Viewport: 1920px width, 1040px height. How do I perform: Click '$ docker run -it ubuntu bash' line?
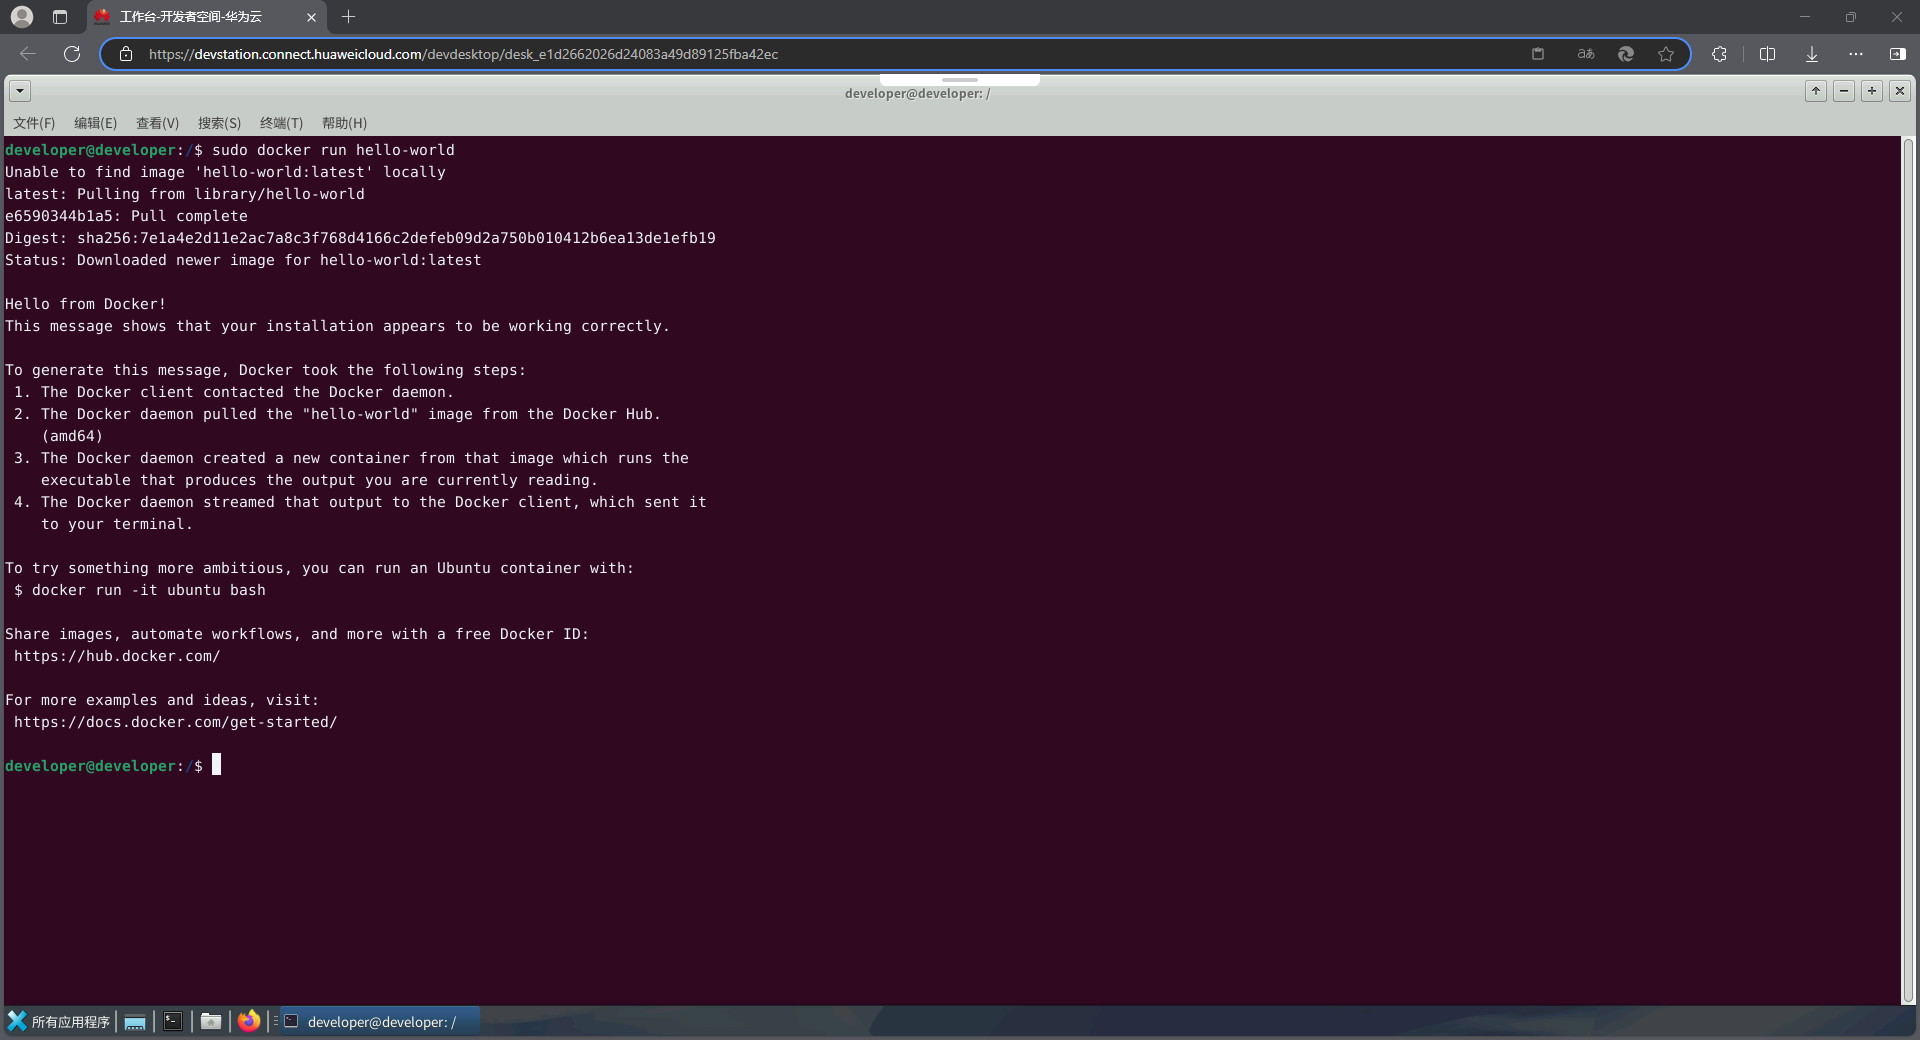point(140,590)
